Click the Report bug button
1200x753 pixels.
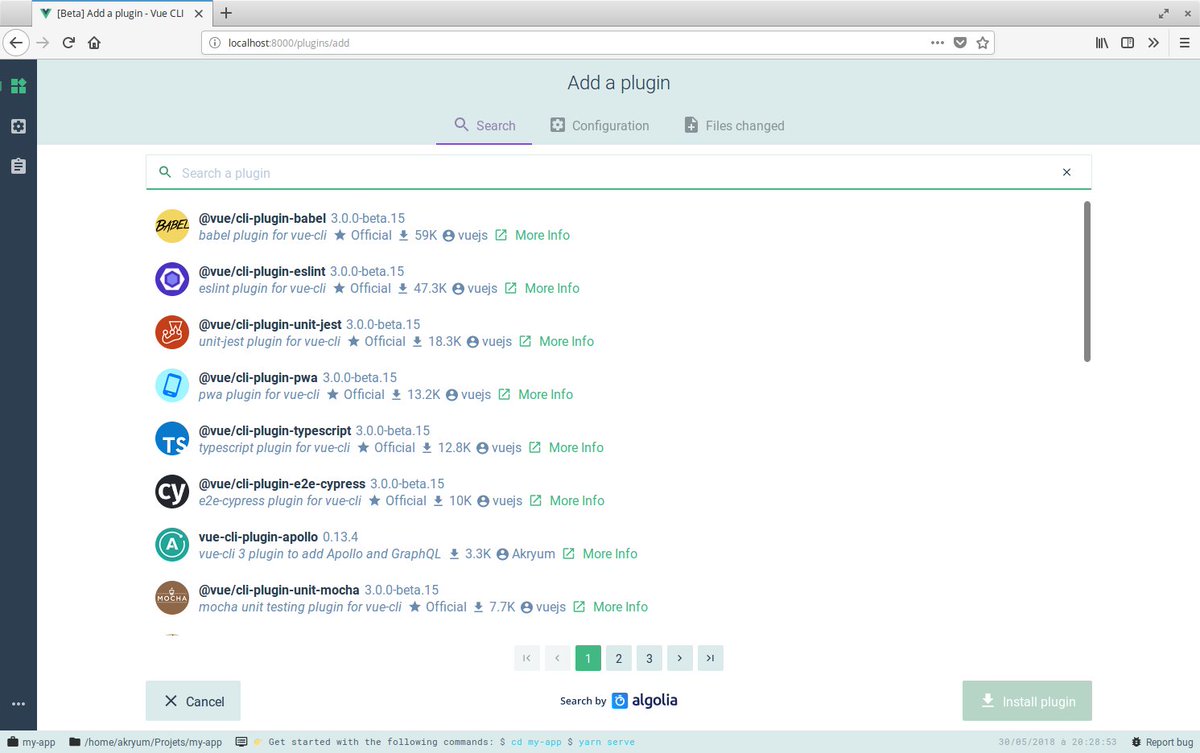[x=1162, y=742]
